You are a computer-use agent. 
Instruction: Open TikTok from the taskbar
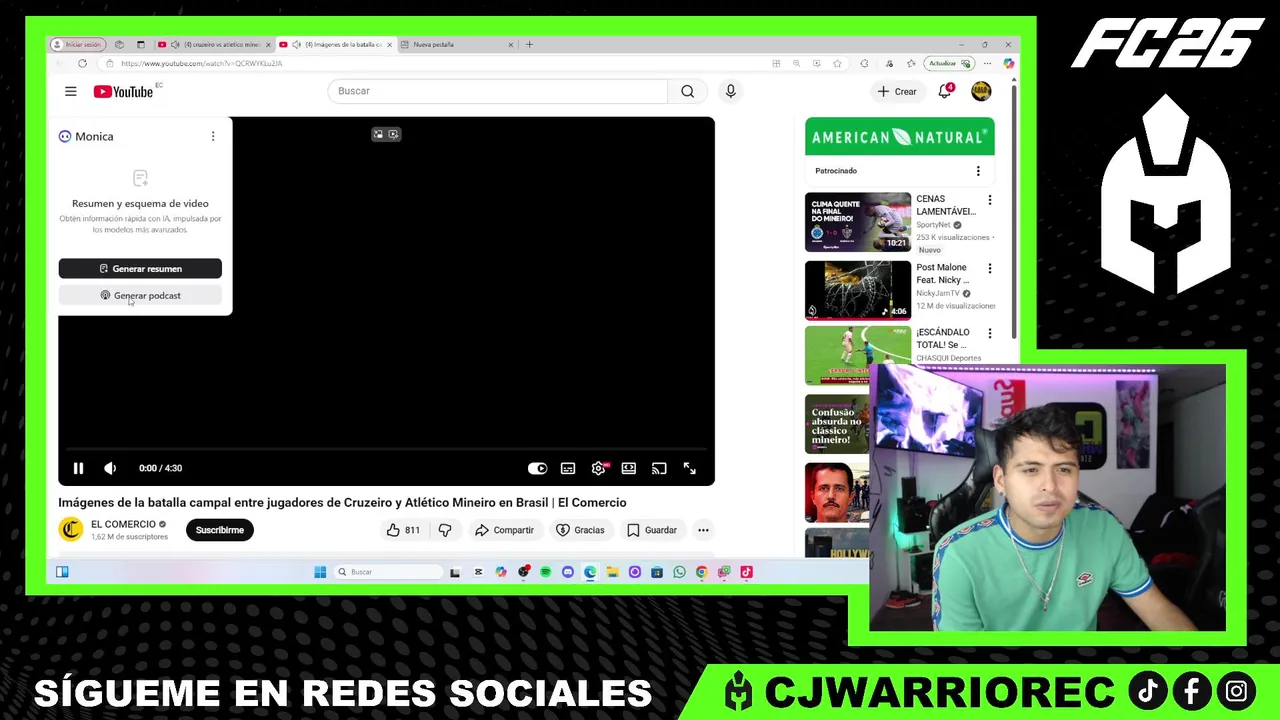point(746,572)
